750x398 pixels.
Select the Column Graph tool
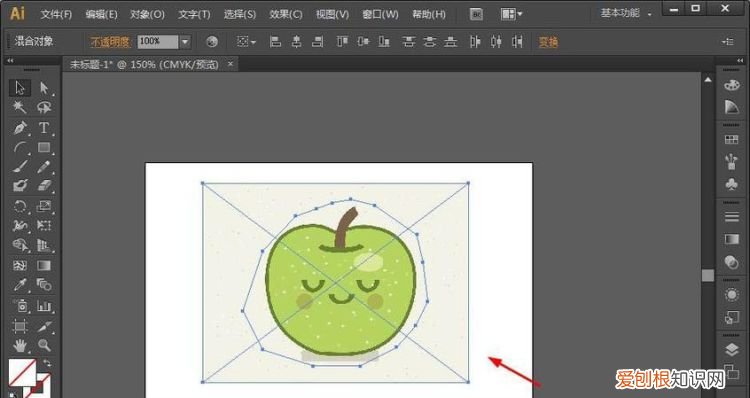coord(44,306)
